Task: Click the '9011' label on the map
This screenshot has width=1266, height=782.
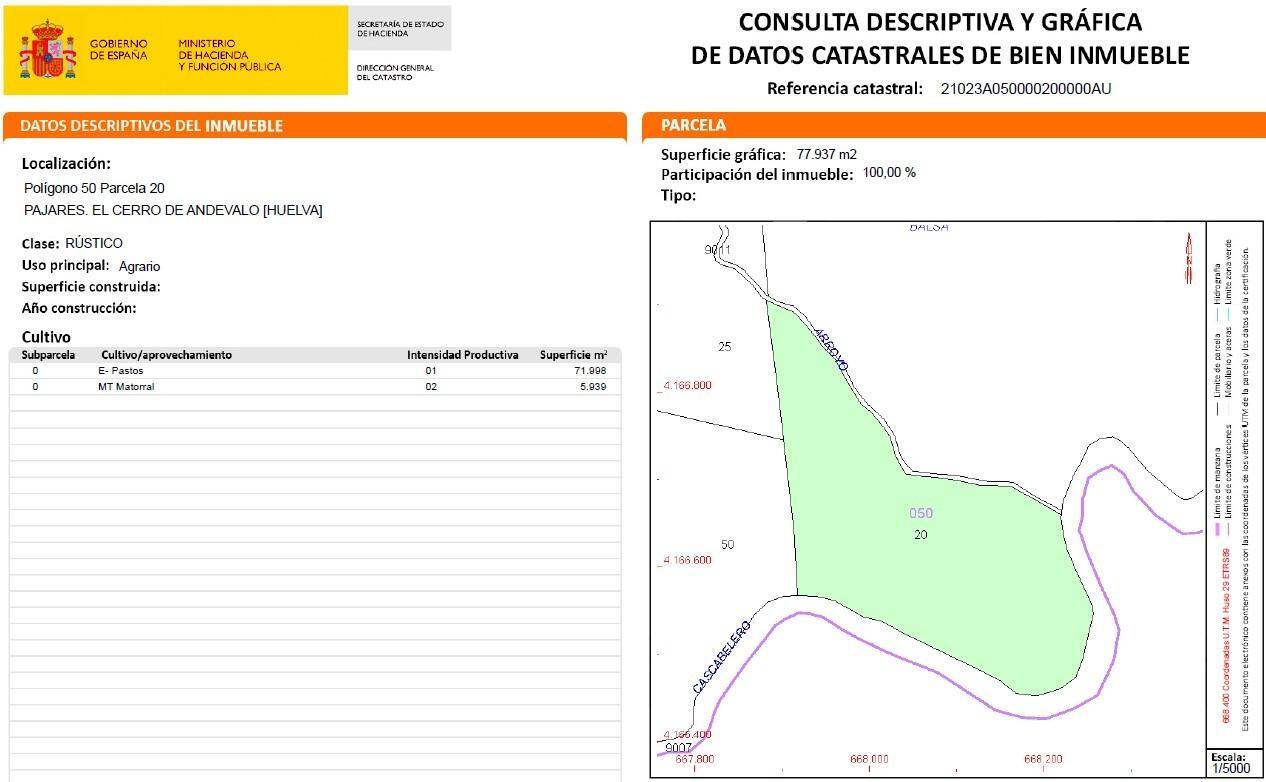Action: [717, 250]
